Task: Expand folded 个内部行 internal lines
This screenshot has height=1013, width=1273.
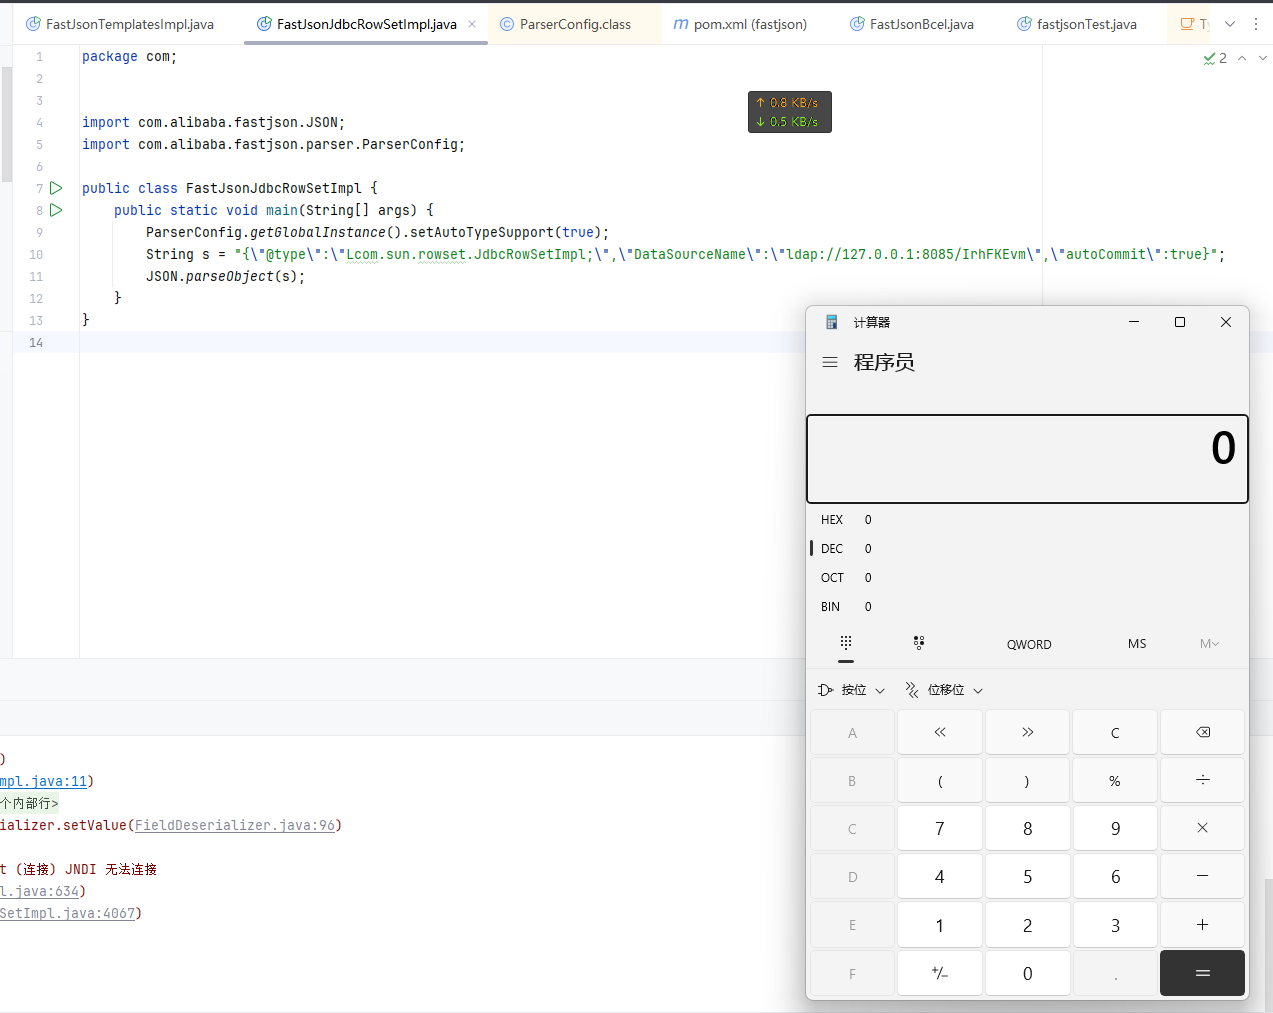Action: tap(29, 803)
